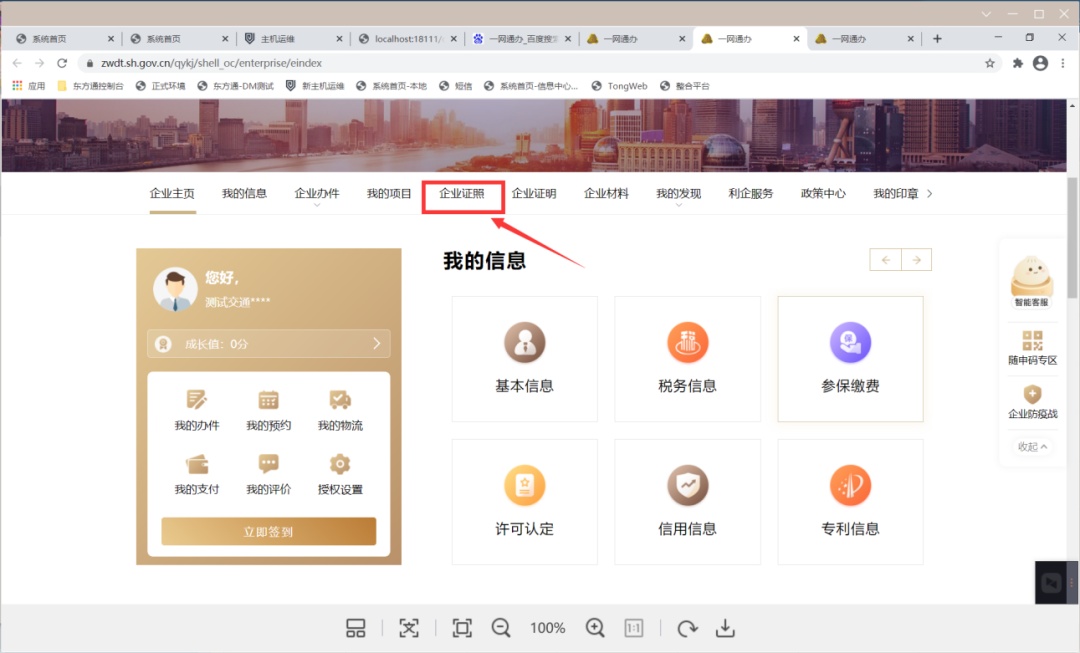
Task: Download the image using bottom toolbar
Action: click(726, 628)
